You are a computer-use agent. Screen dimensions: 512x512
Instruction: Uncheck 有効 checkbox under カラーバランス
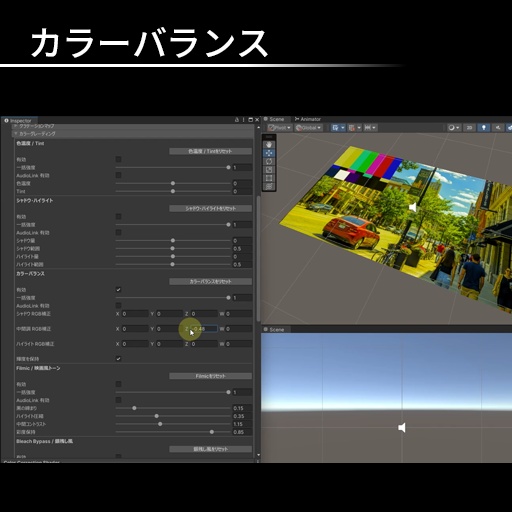(x=118, y=290)
